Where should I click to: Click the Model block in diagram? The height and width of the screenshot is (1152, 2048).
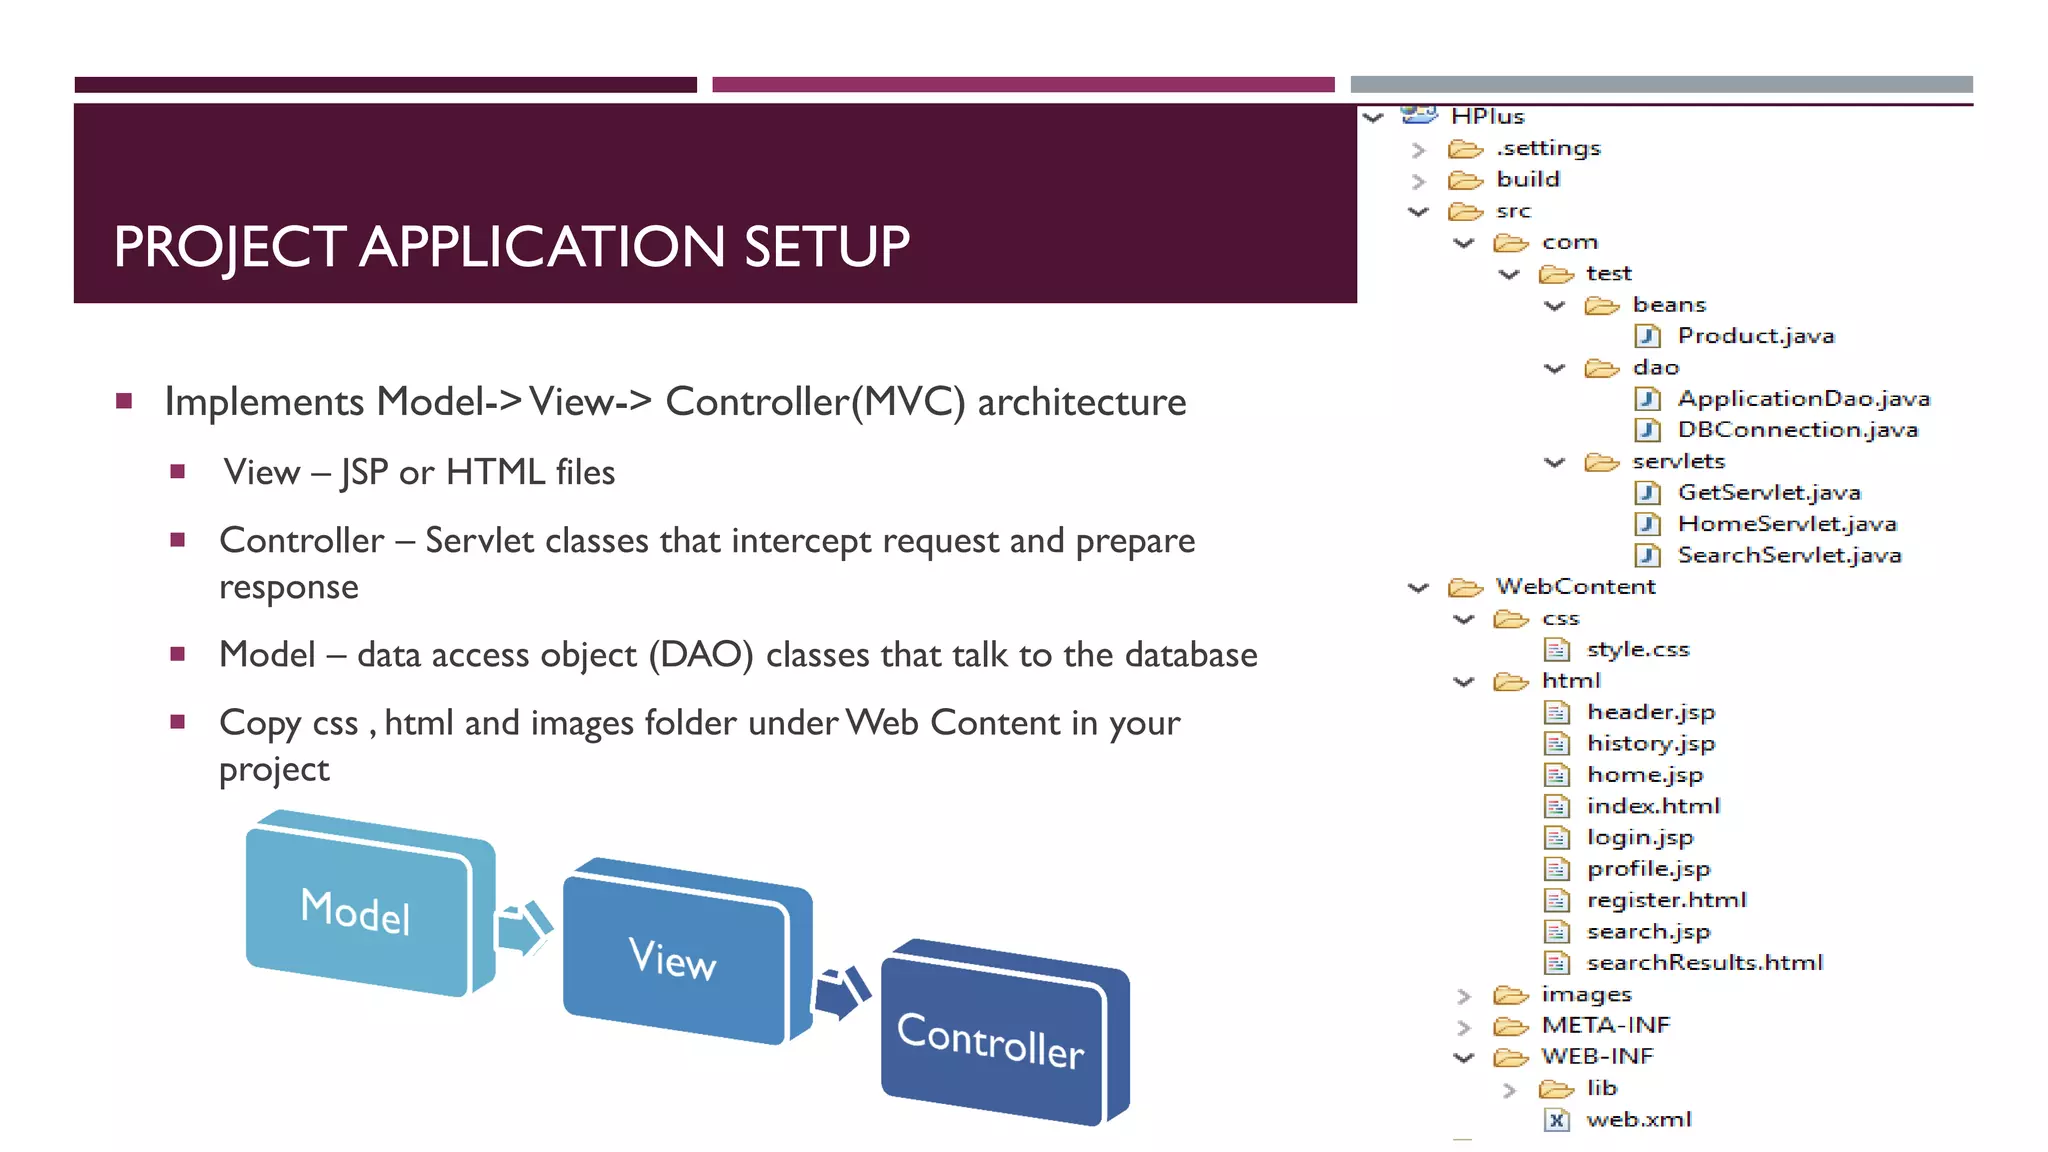pos(356,911)
